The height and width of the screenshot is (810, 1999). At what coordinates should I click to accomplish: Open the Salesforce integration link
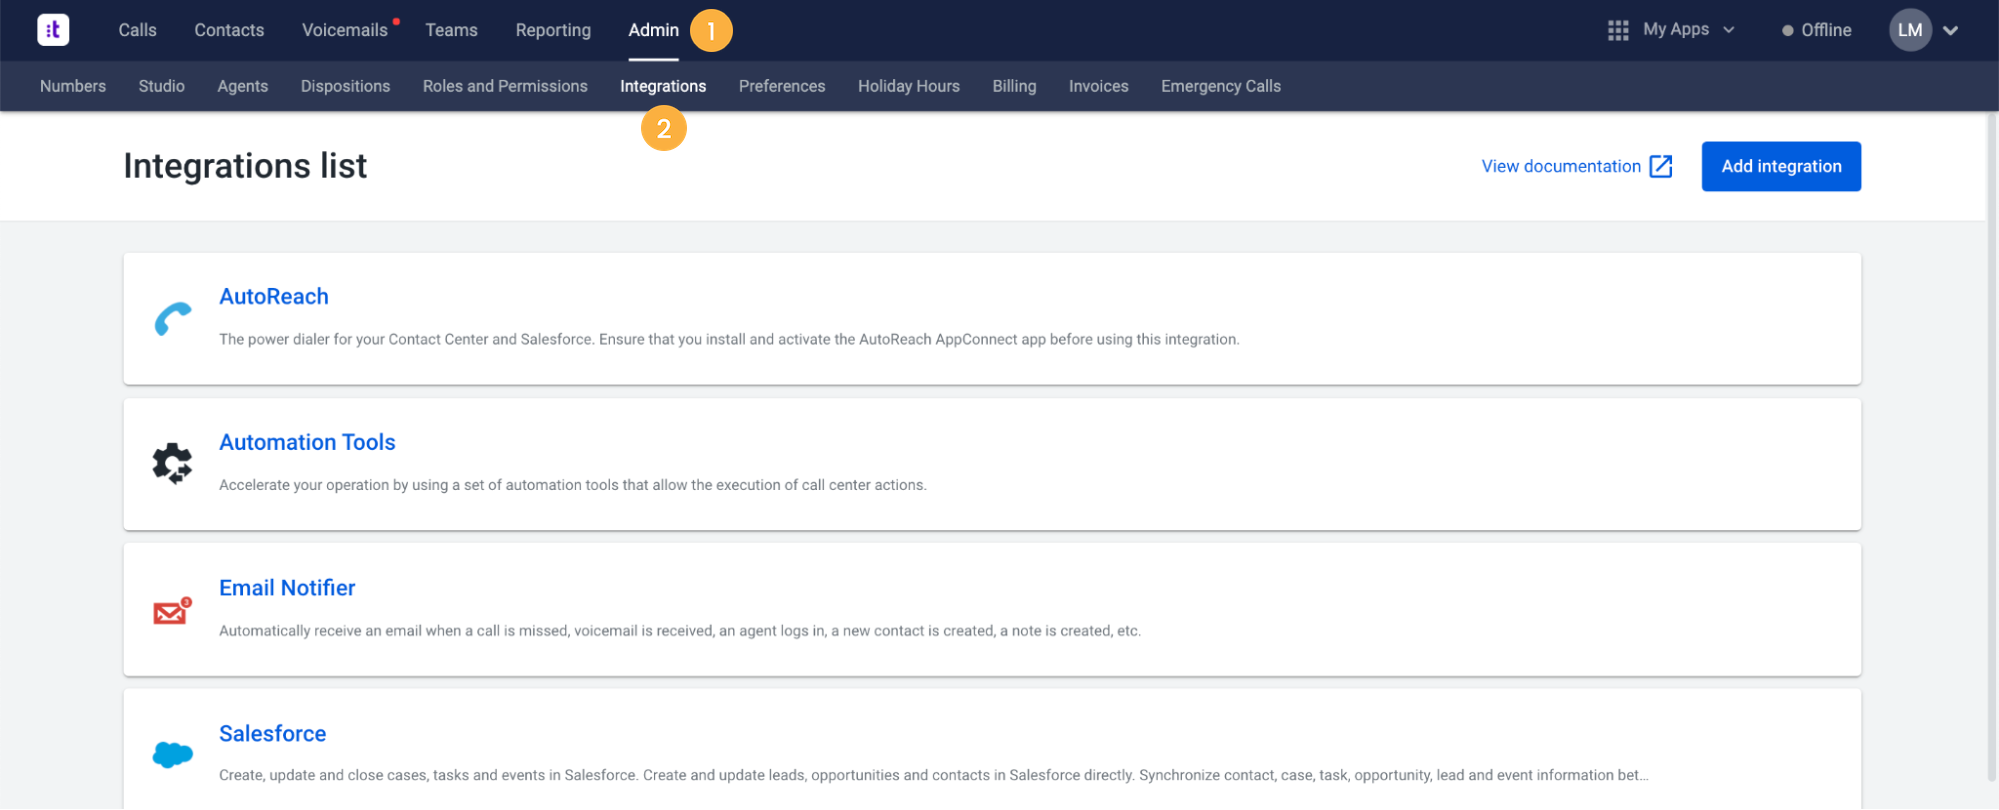(272, 733)
